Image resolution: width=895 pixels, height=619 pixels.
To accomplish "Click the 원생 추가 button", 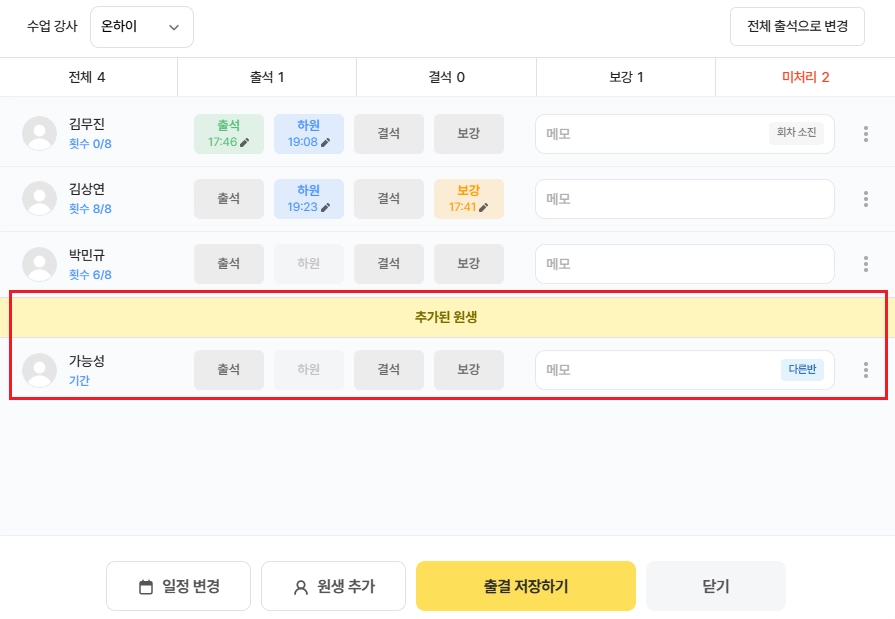I will pyautogui.click(x=333, y=586).
